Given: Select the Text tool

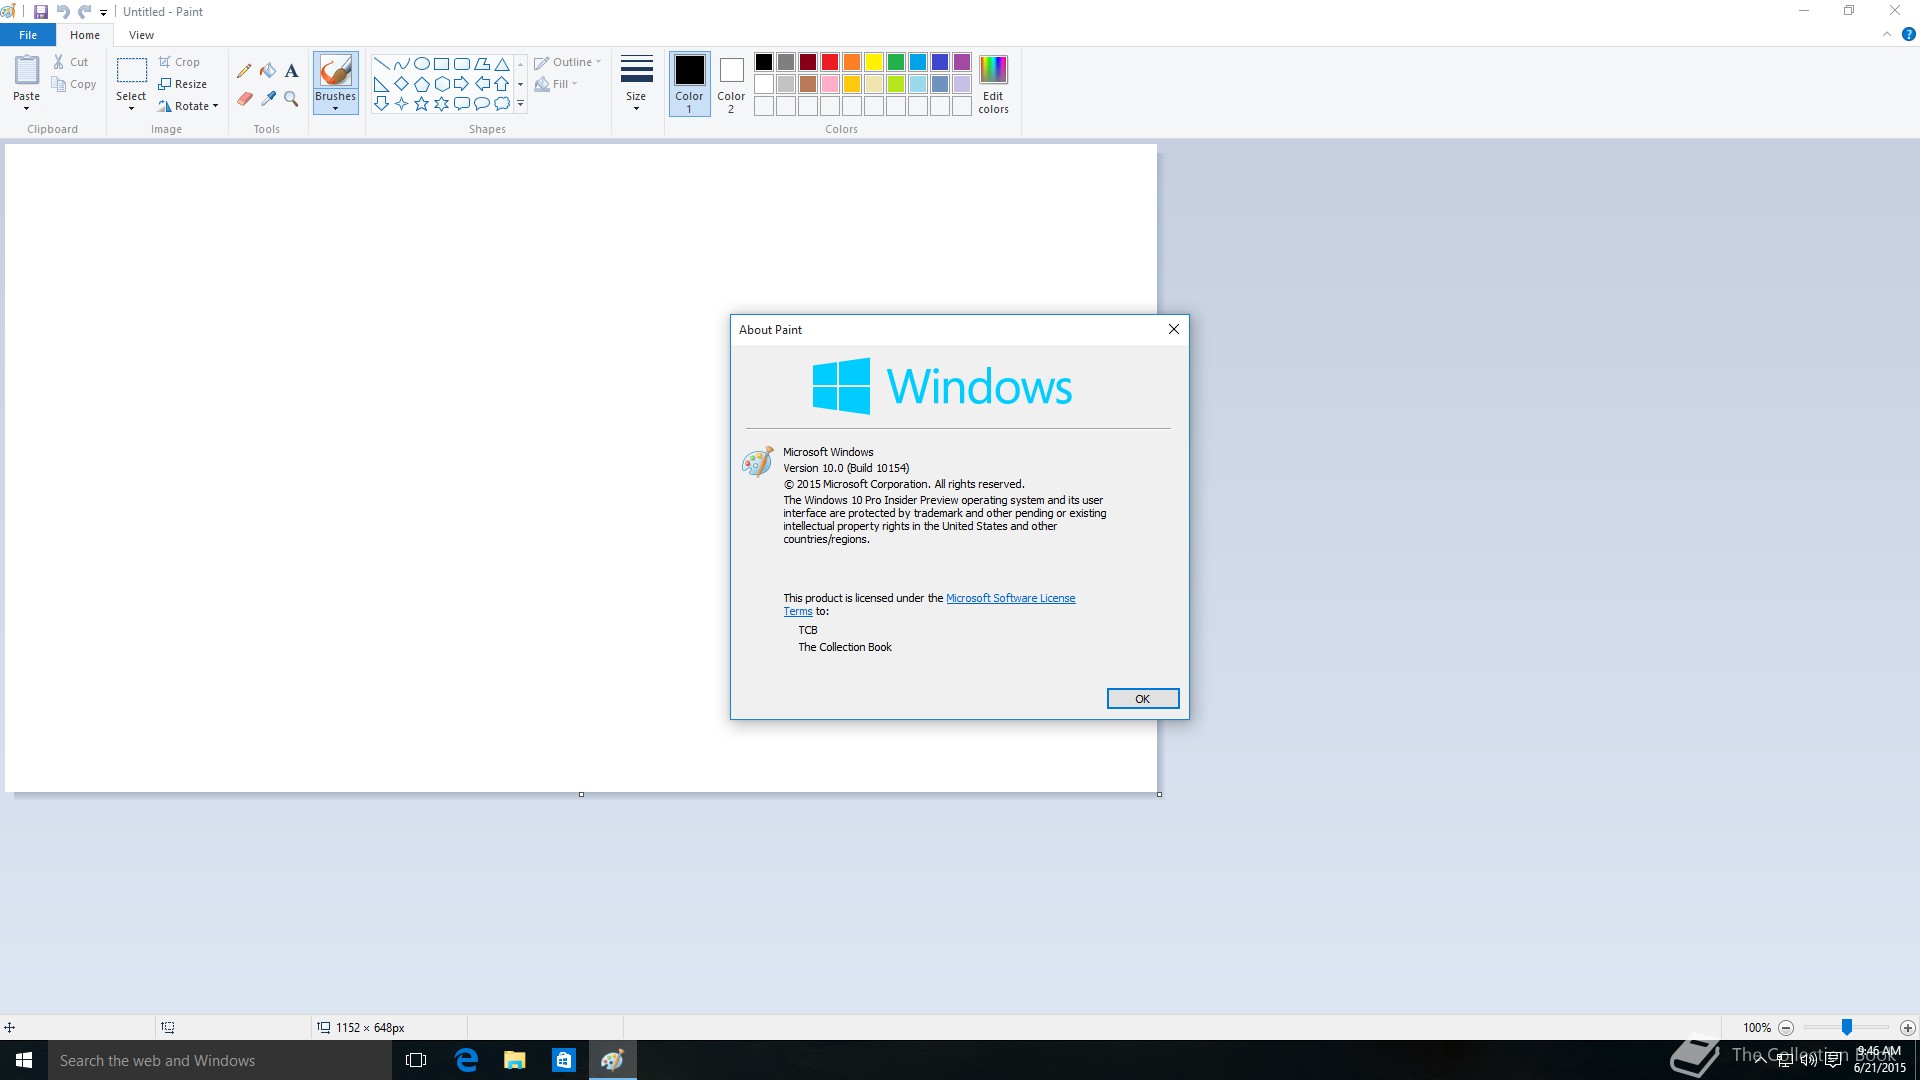Looking at the screenshot, I should tap(291, 71).
